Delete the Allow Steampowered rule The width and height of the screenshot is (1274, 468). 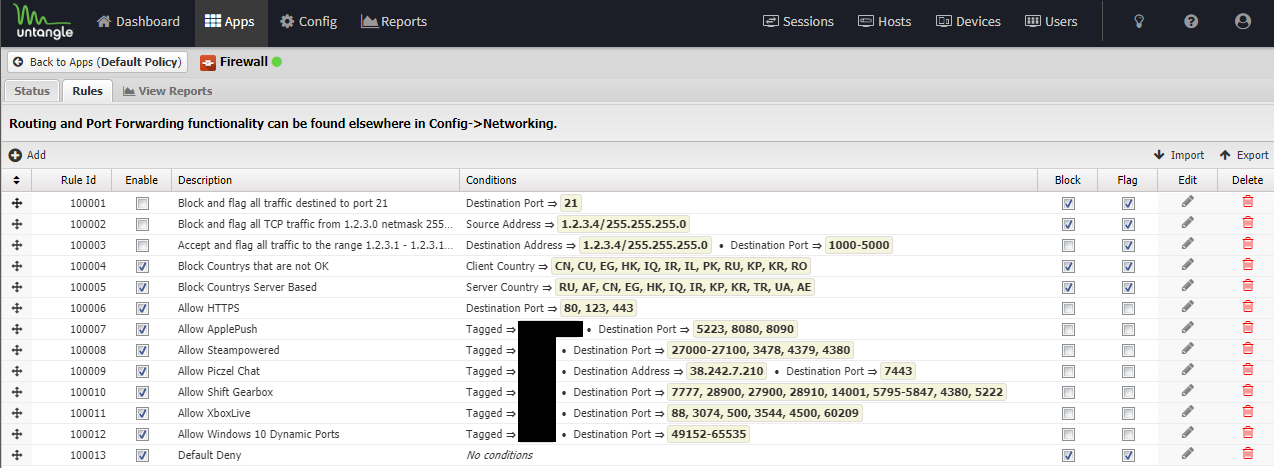click(1246, 350)
